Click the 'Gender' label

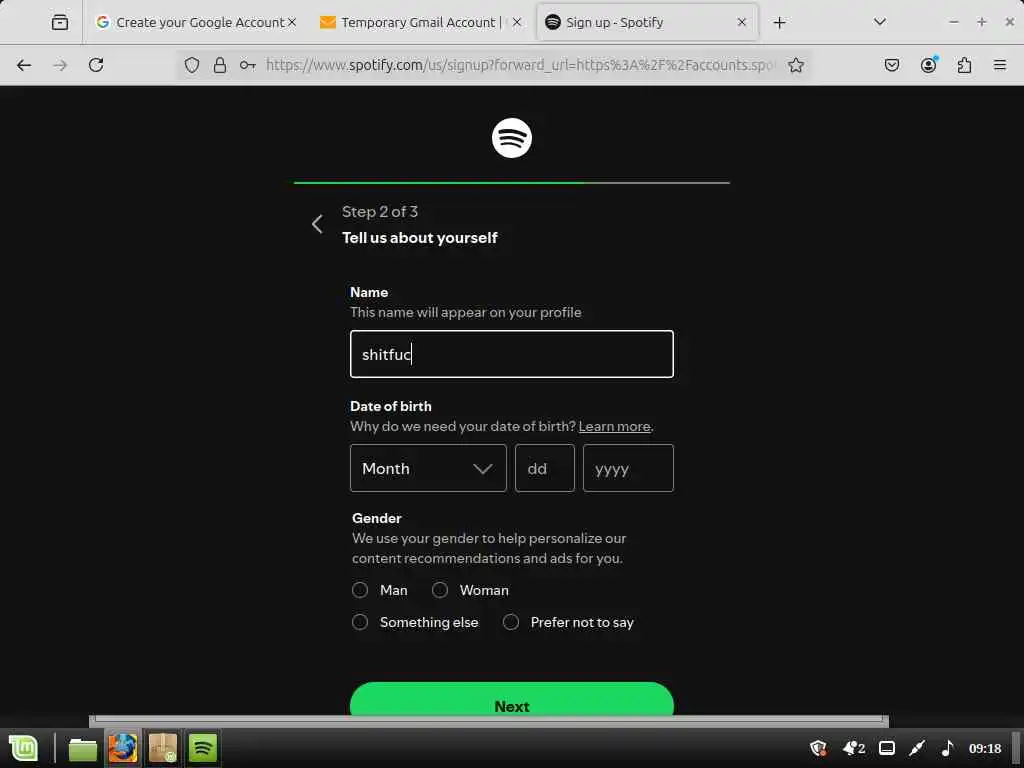point(376,518)
